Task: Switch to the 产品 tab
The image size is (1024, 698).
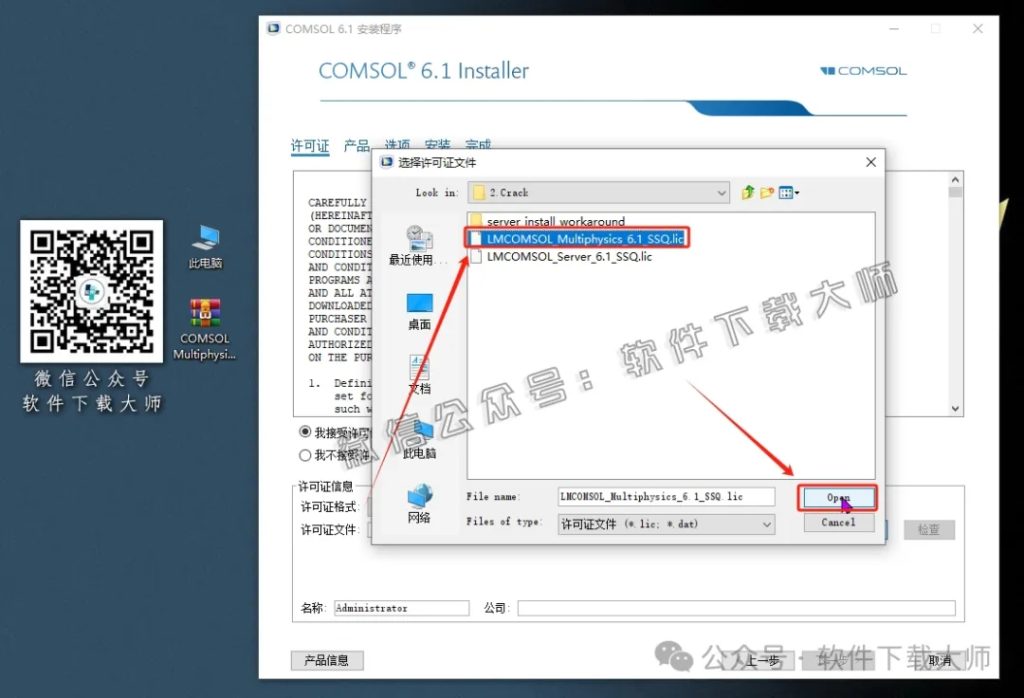Action: (355, 145)
